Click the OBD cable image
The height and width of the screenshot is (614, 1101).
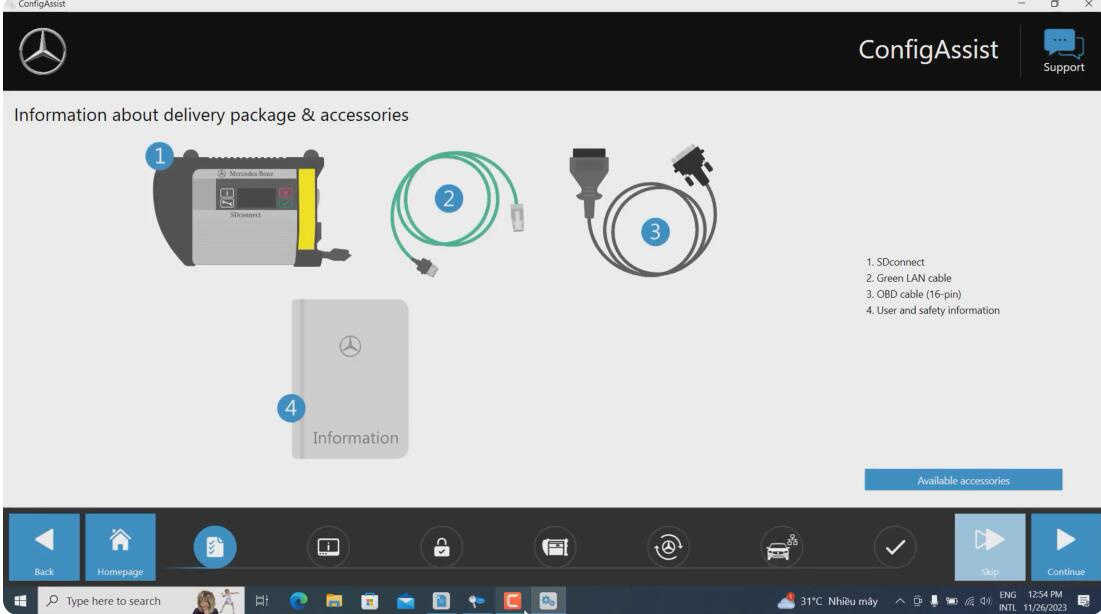click(642, 209)
